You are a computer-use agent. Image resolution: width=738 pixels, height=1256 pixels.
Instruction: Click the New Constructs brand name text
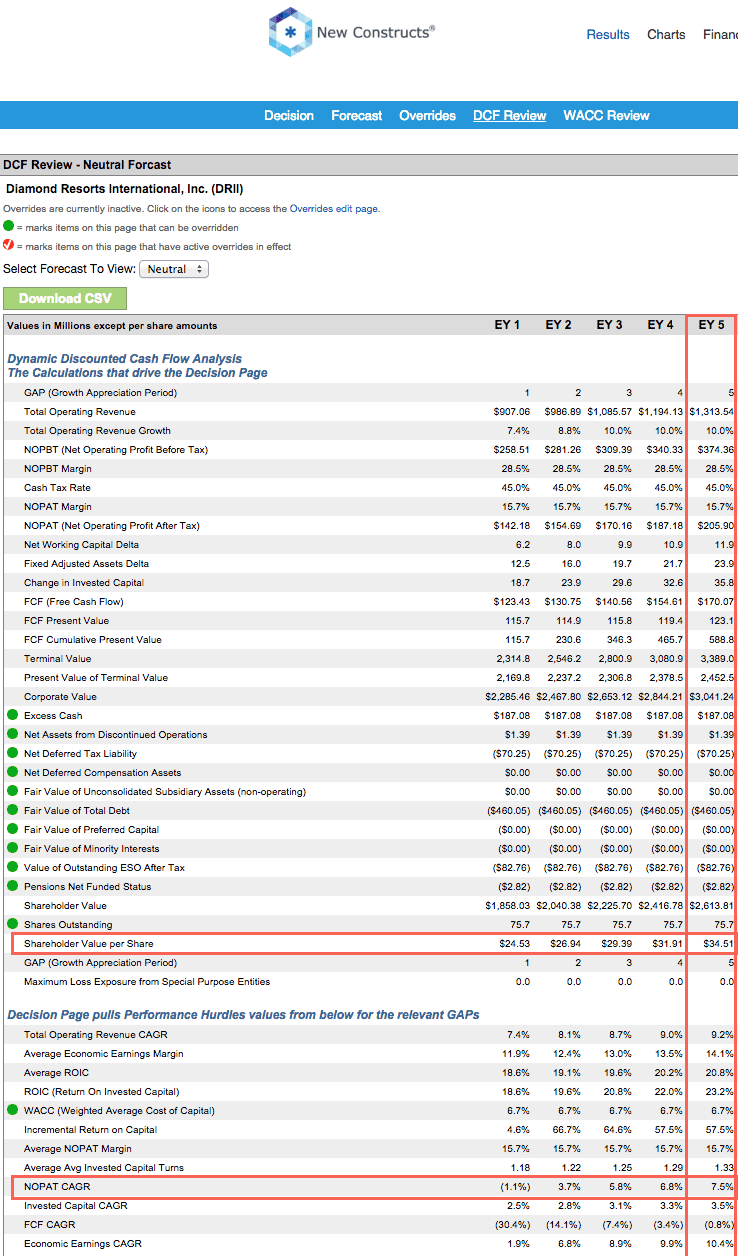coord(375,32)
